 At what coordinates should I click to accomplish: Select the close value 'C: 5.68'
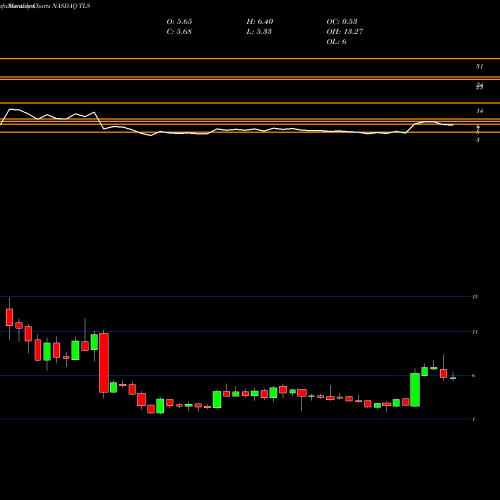point(179,32)
